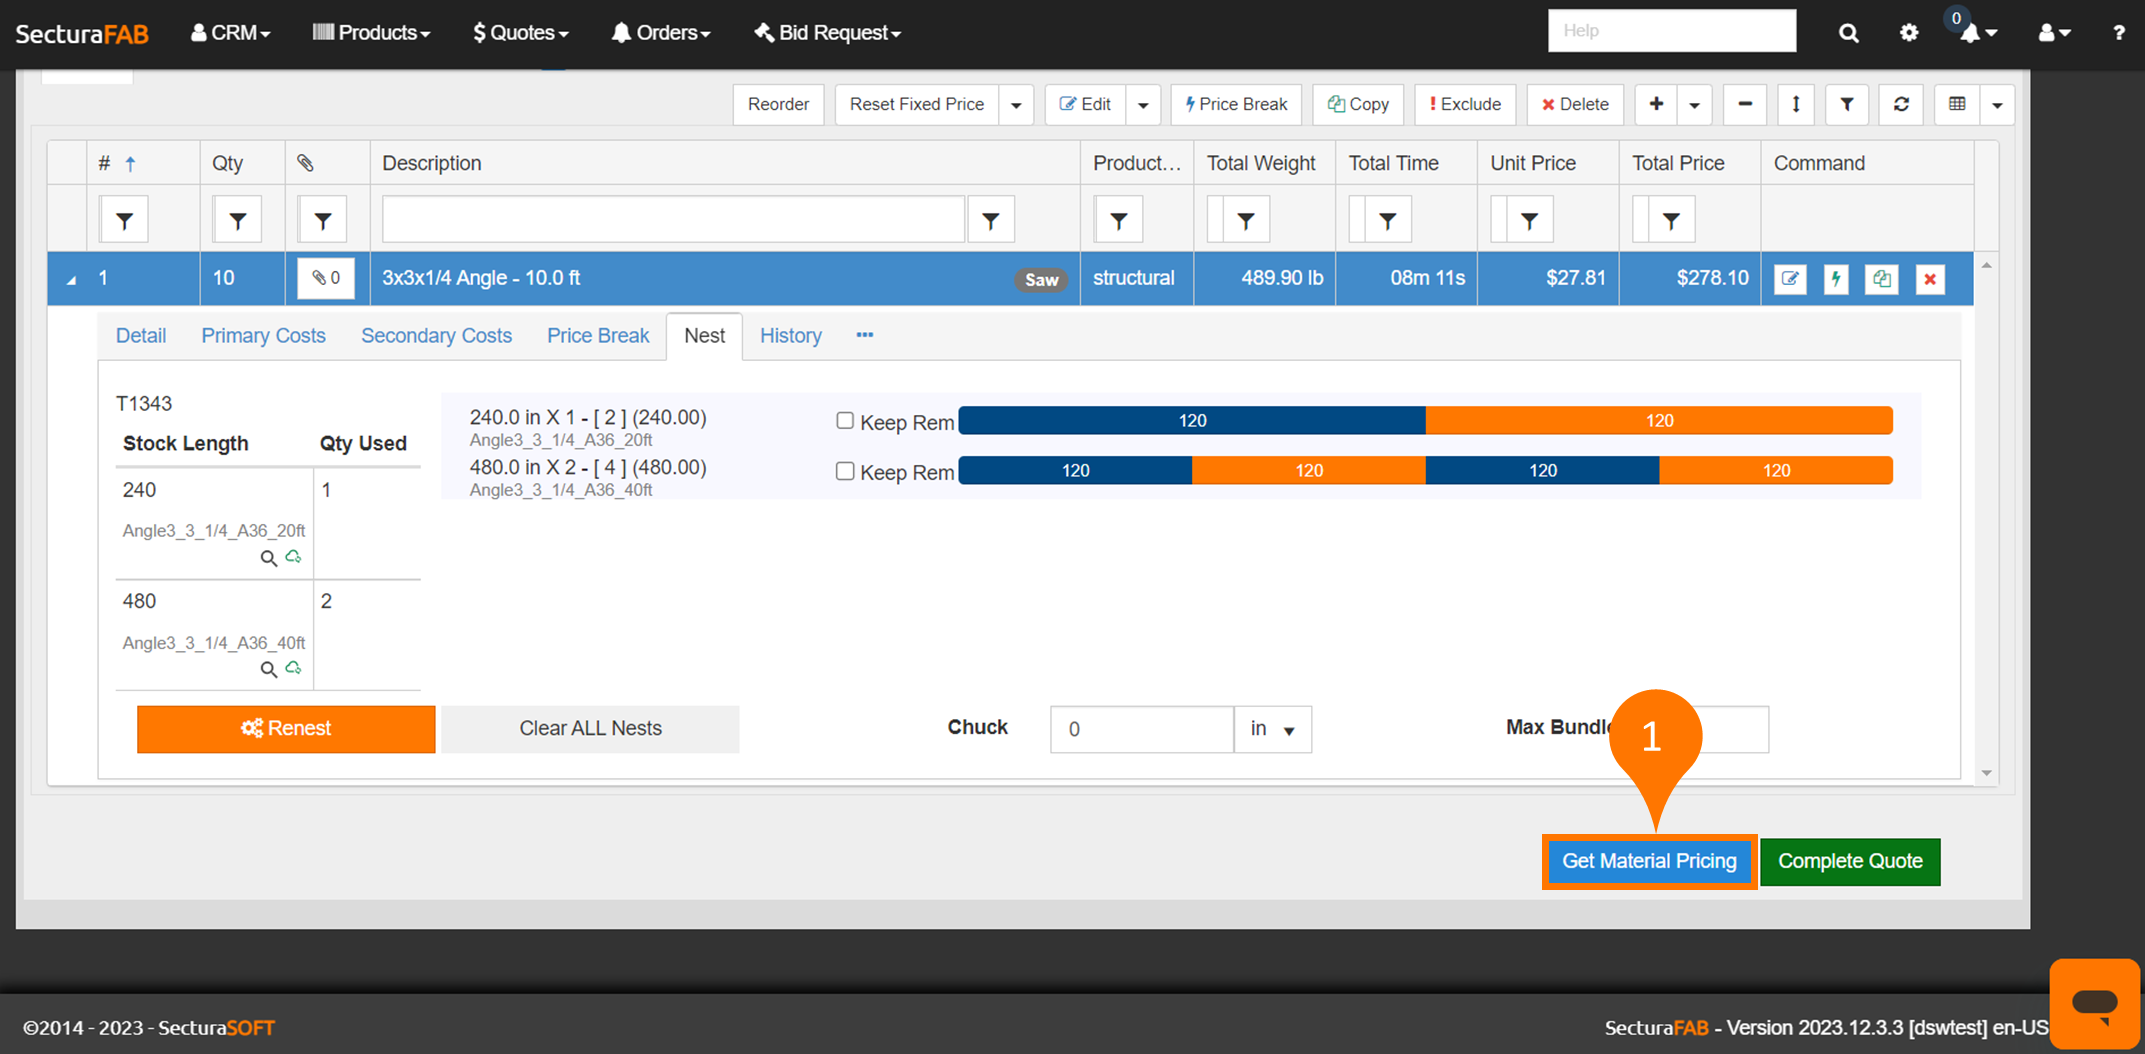The height and width of the screenshot is (1054, 2145).
Task: Check Keep Rem for 240.0 in nest
Action: pyautogui.click(x=845, y=421)
